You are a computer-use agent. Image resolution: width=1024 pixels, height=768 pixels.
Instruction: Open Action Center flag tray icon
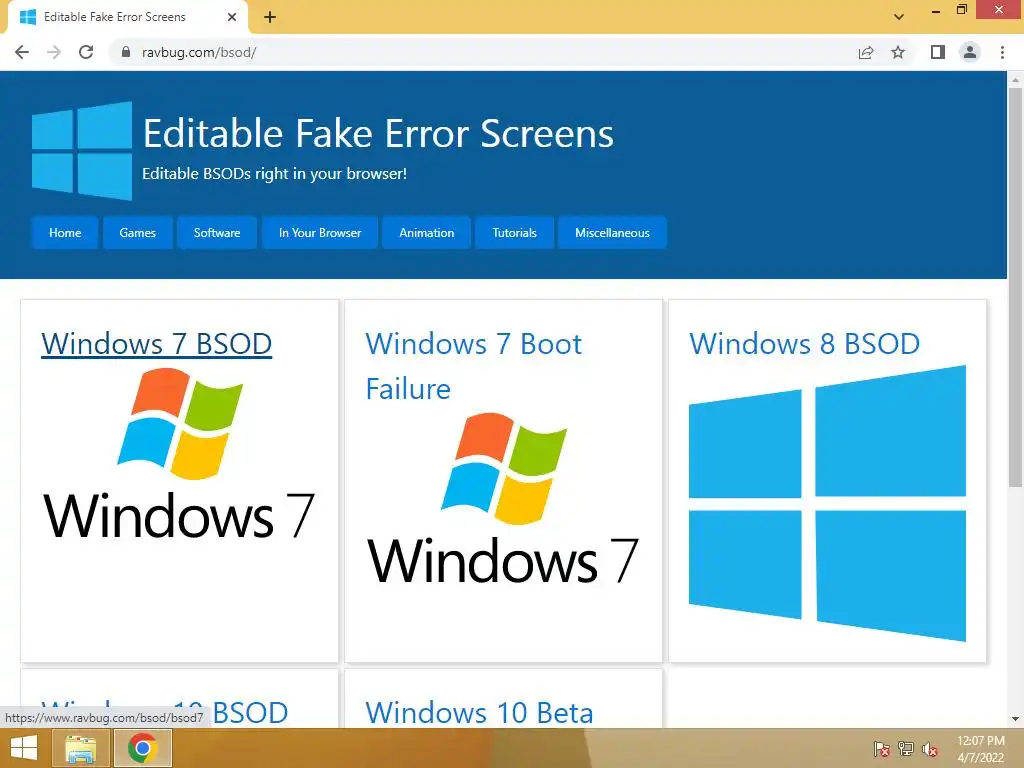(x=882, y=749)
